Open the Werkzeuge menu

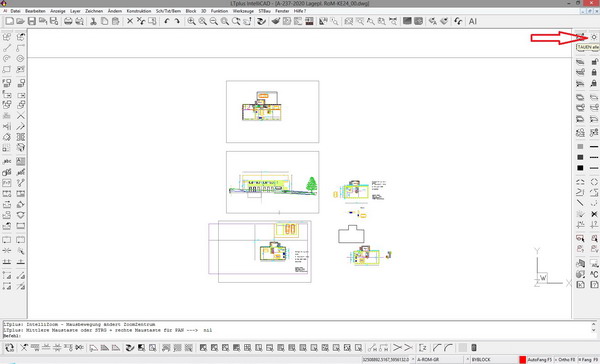243,11
